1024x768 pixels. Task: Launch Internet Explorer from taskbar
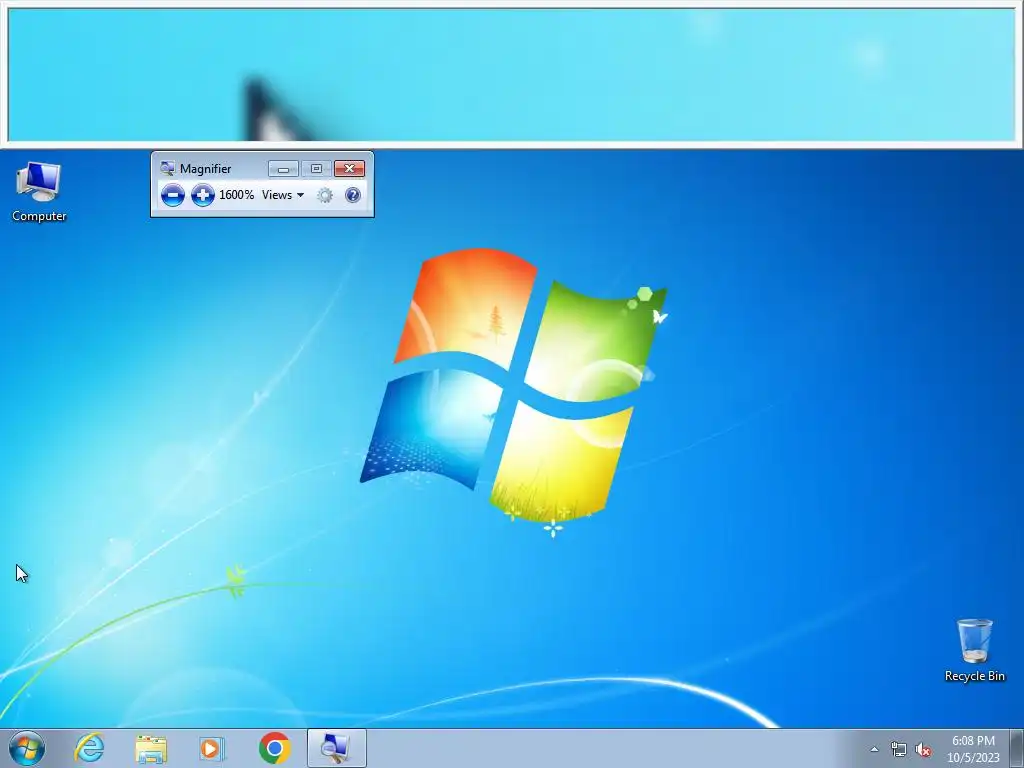coord(89,748)
